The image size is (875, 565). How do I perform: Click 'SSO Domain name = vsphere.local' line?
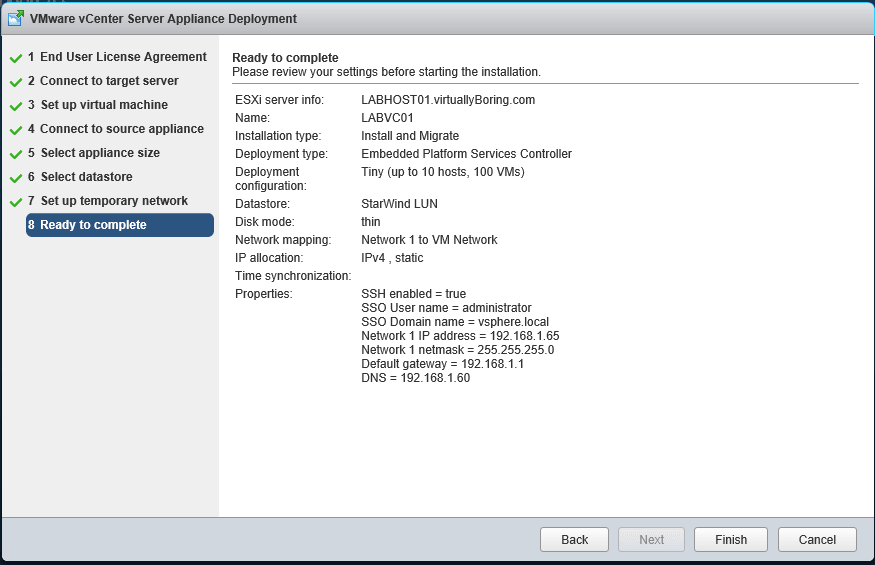(x=455, y=322)
